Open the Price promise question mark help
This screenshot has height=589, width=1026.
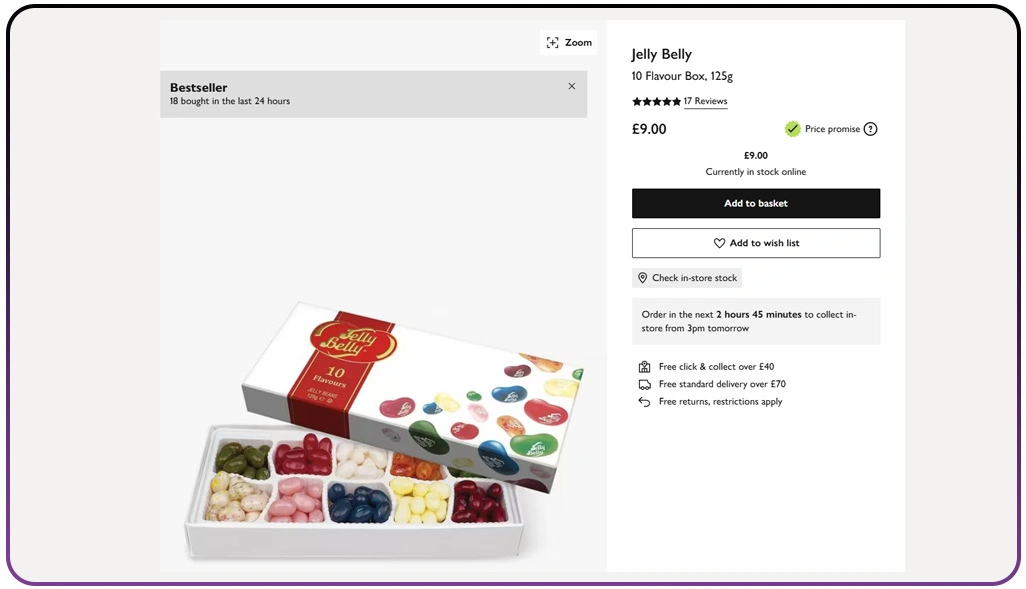click(870, 129)
